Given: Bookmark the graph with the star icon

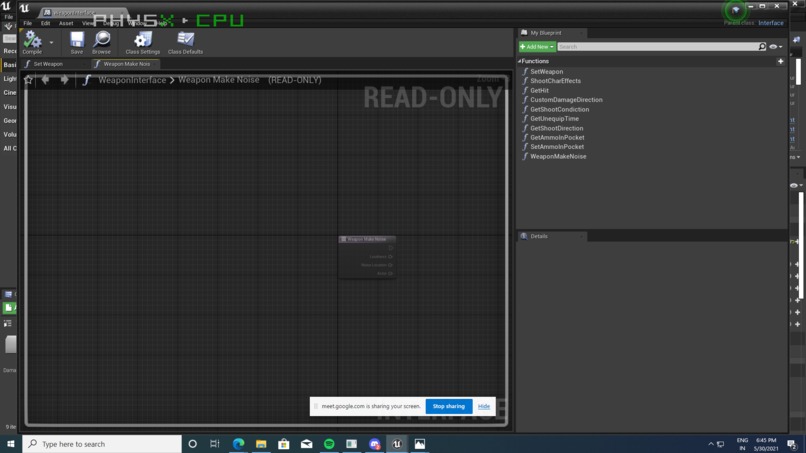Looking at the screenshot, I should coord(28,80).
